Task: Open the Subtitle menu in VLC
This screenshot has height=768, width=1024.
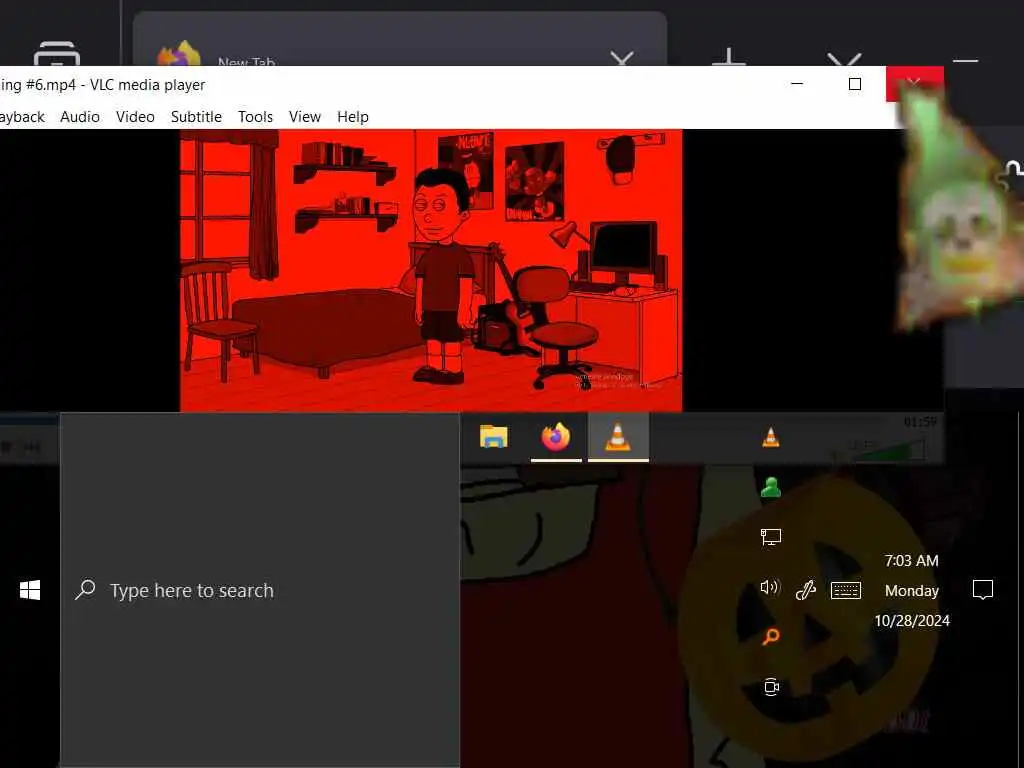Action: coord(196,117)
